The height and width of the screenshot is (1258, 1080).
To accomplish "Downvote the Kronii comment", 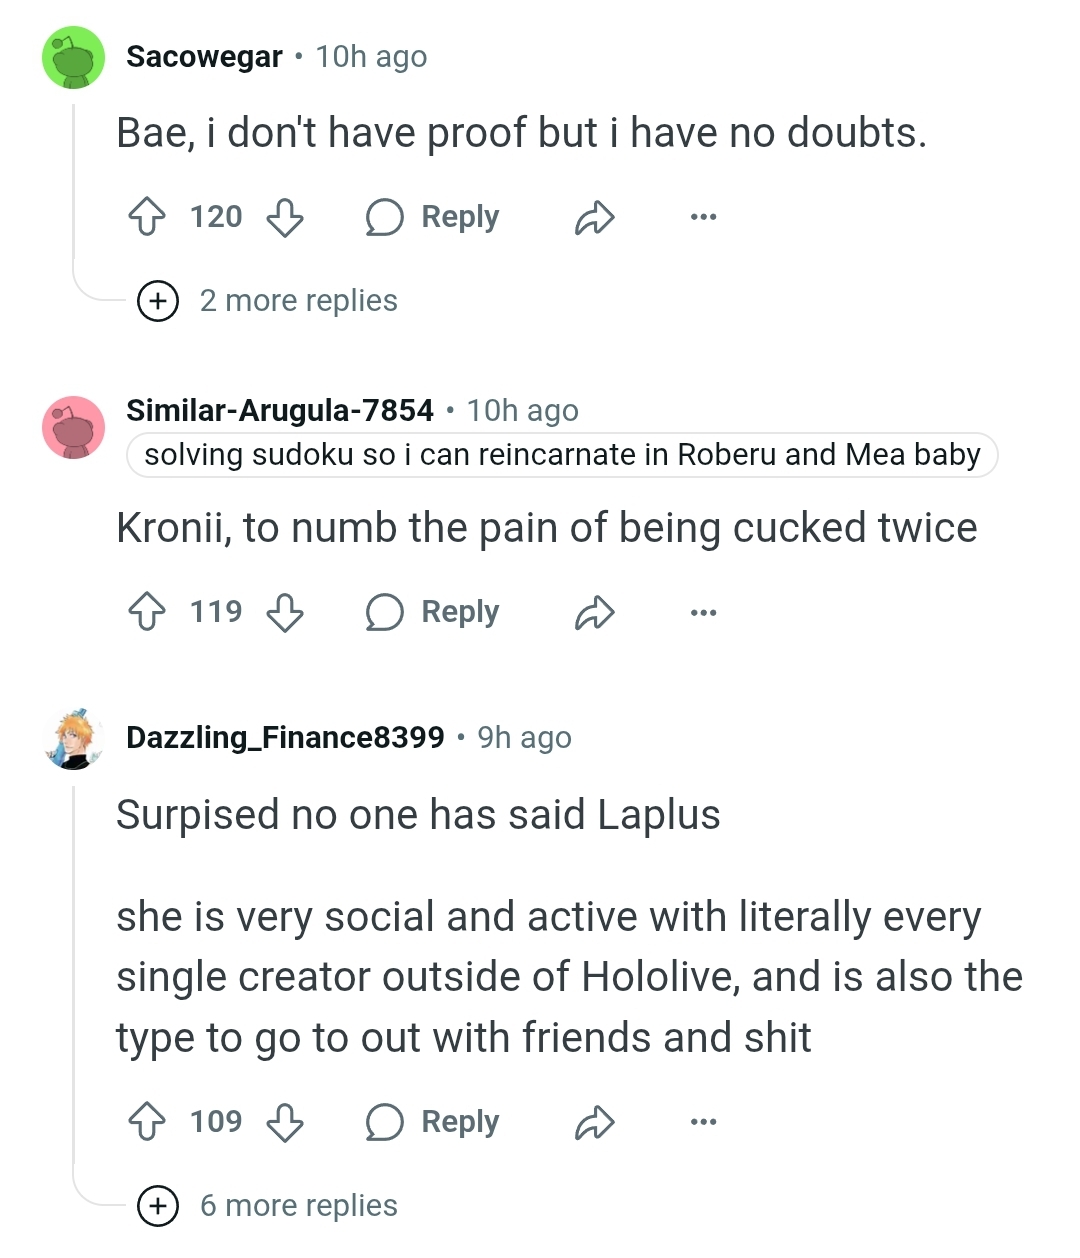I will tap(285, 612).
